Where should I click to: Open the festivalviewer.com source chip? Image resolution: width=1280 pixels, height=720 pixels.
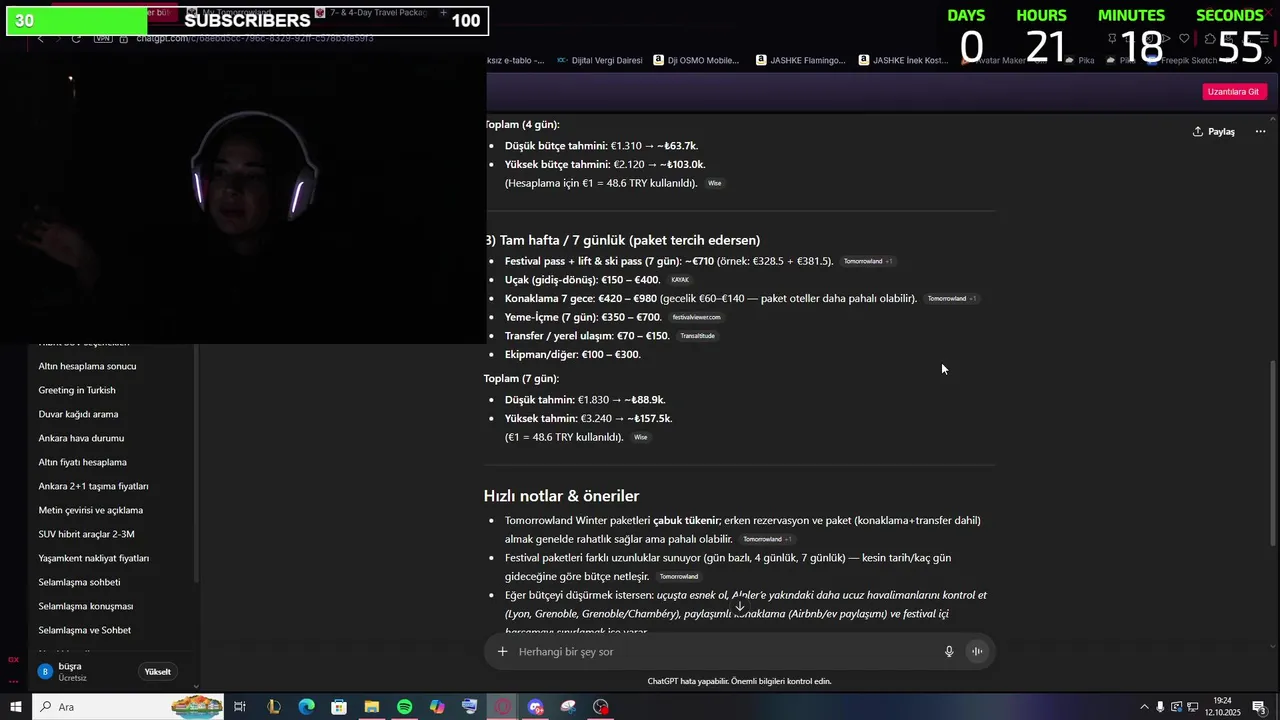coord(696,317)
